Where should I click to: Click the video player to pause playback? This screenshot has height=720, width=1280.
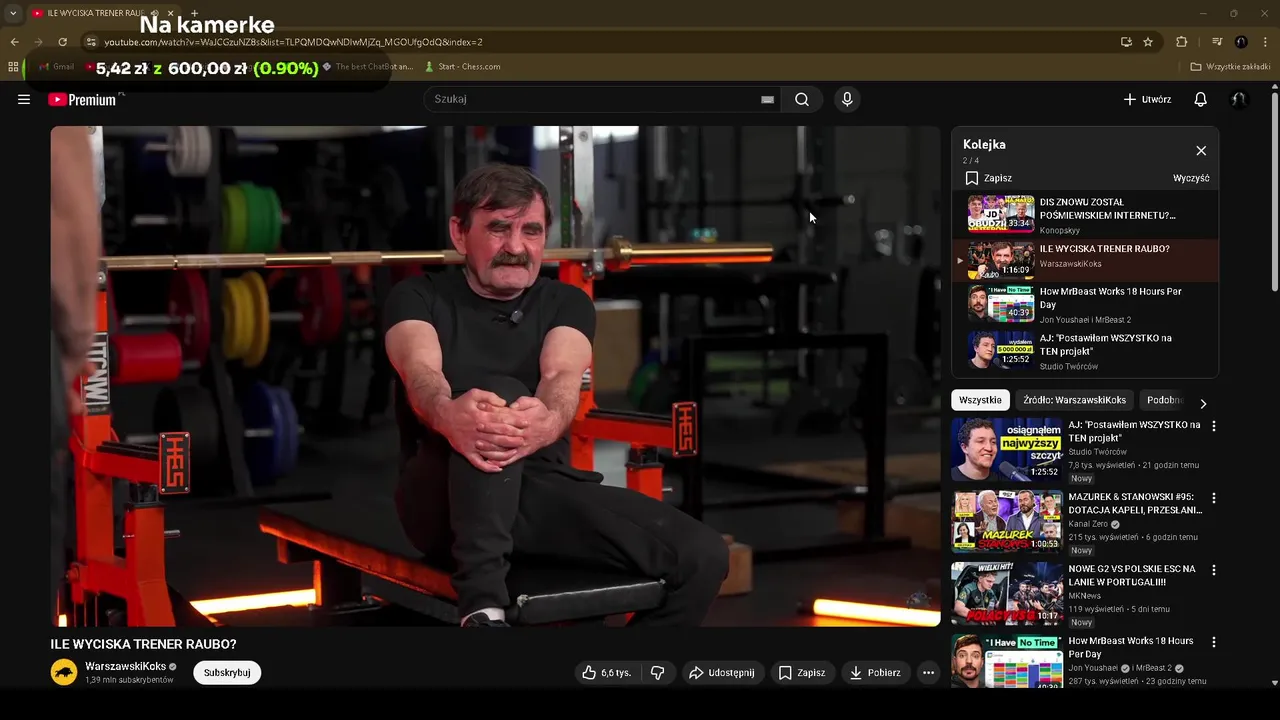pos(495,376)
